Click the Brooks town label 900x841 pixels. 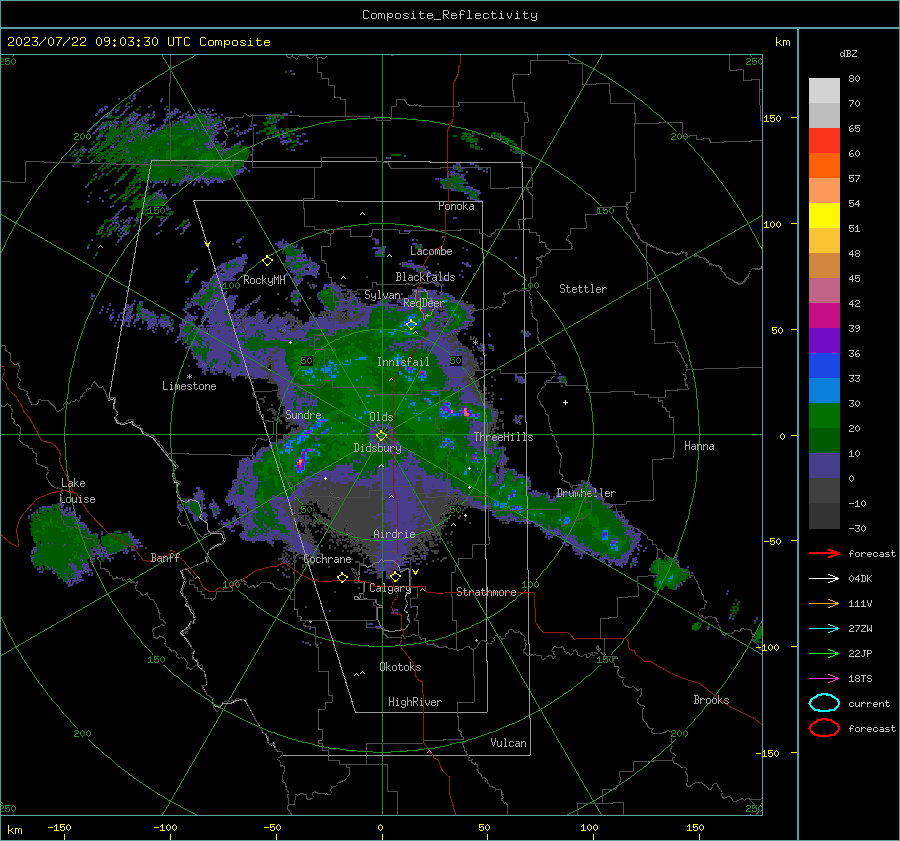[x=711, y=700]
